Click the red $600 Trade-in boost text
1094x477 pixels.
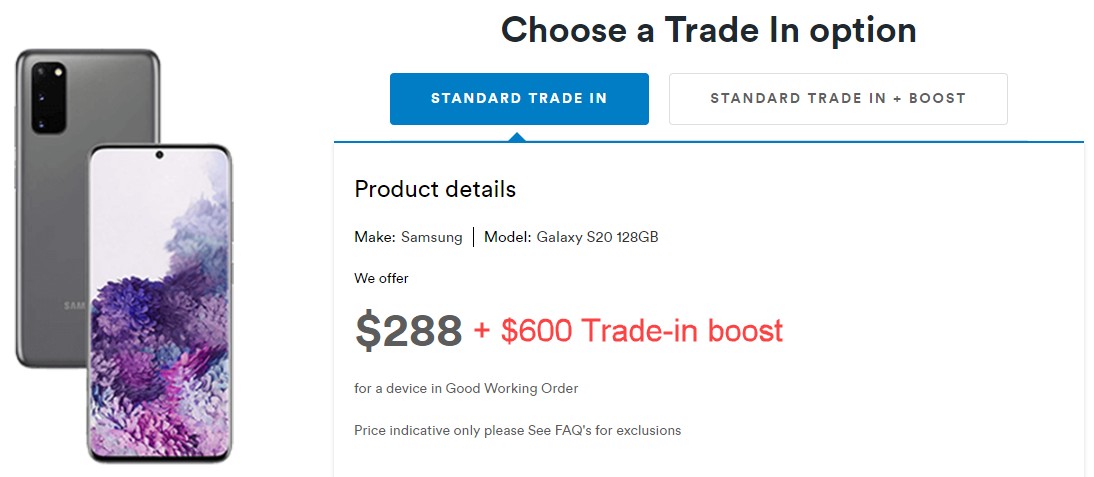click(628, 331)
